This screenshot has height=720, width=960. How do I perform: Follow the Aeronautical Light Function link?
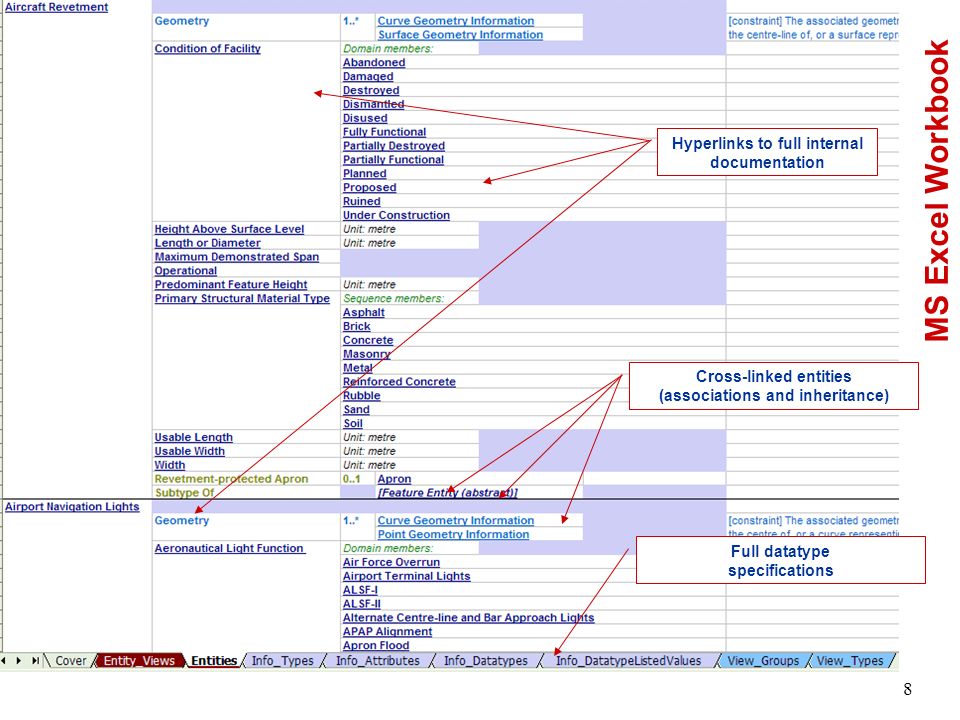pos(229,548)
